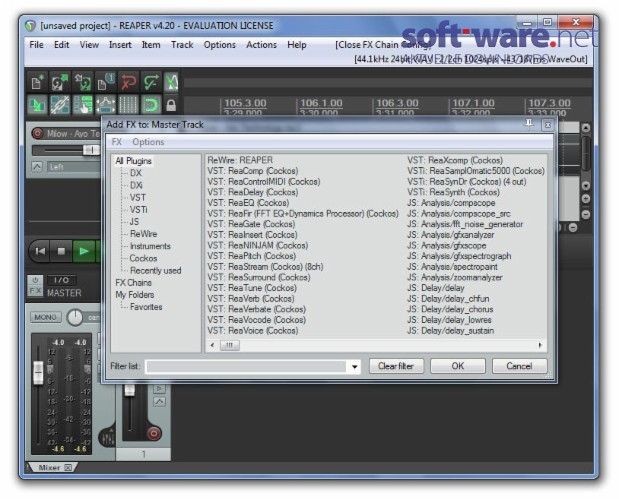Screen dimensions: 619x500
Task: Open the File menu
Action: tap(36, 45)
